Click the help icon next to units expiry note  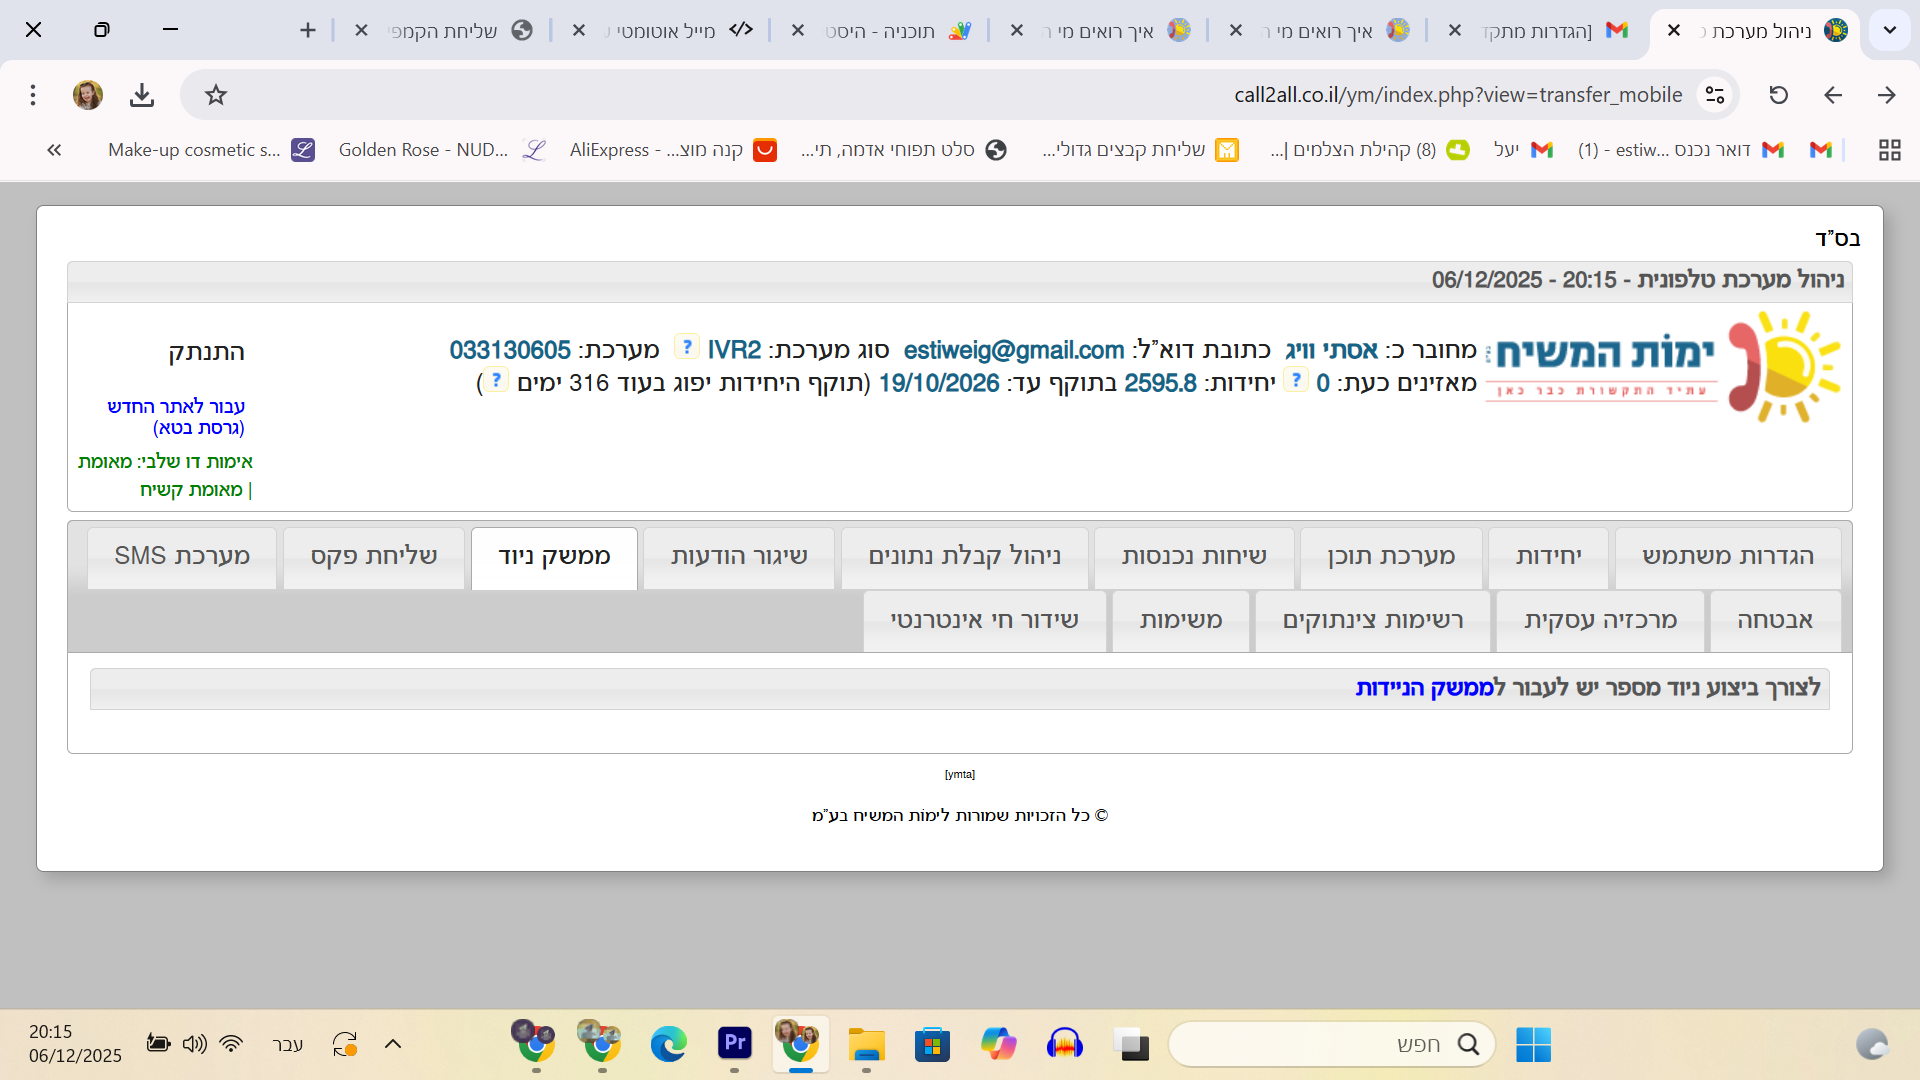496,380
